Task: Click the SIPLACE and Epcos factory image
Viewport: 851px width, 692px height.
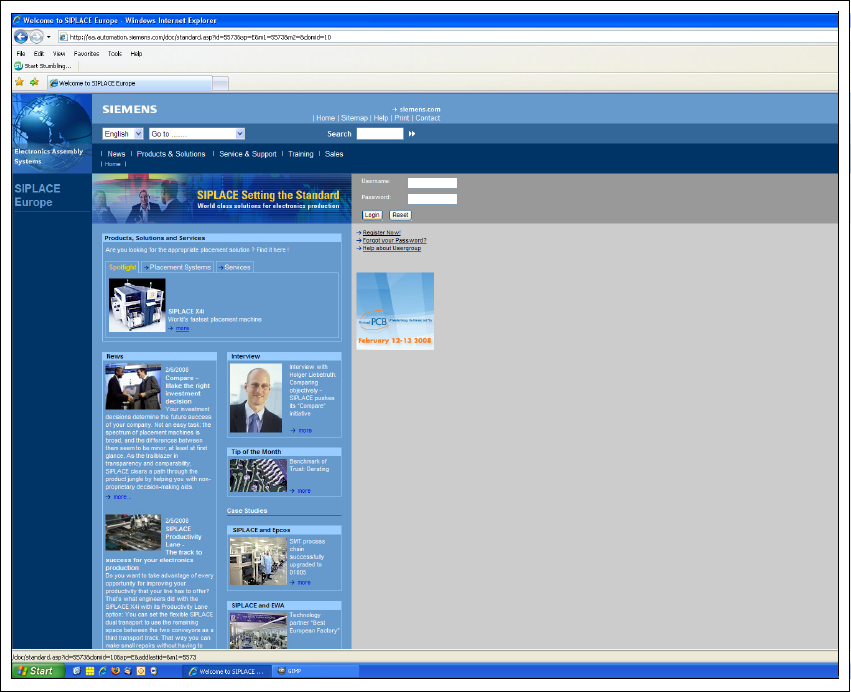Action: [x=258, y=561]
